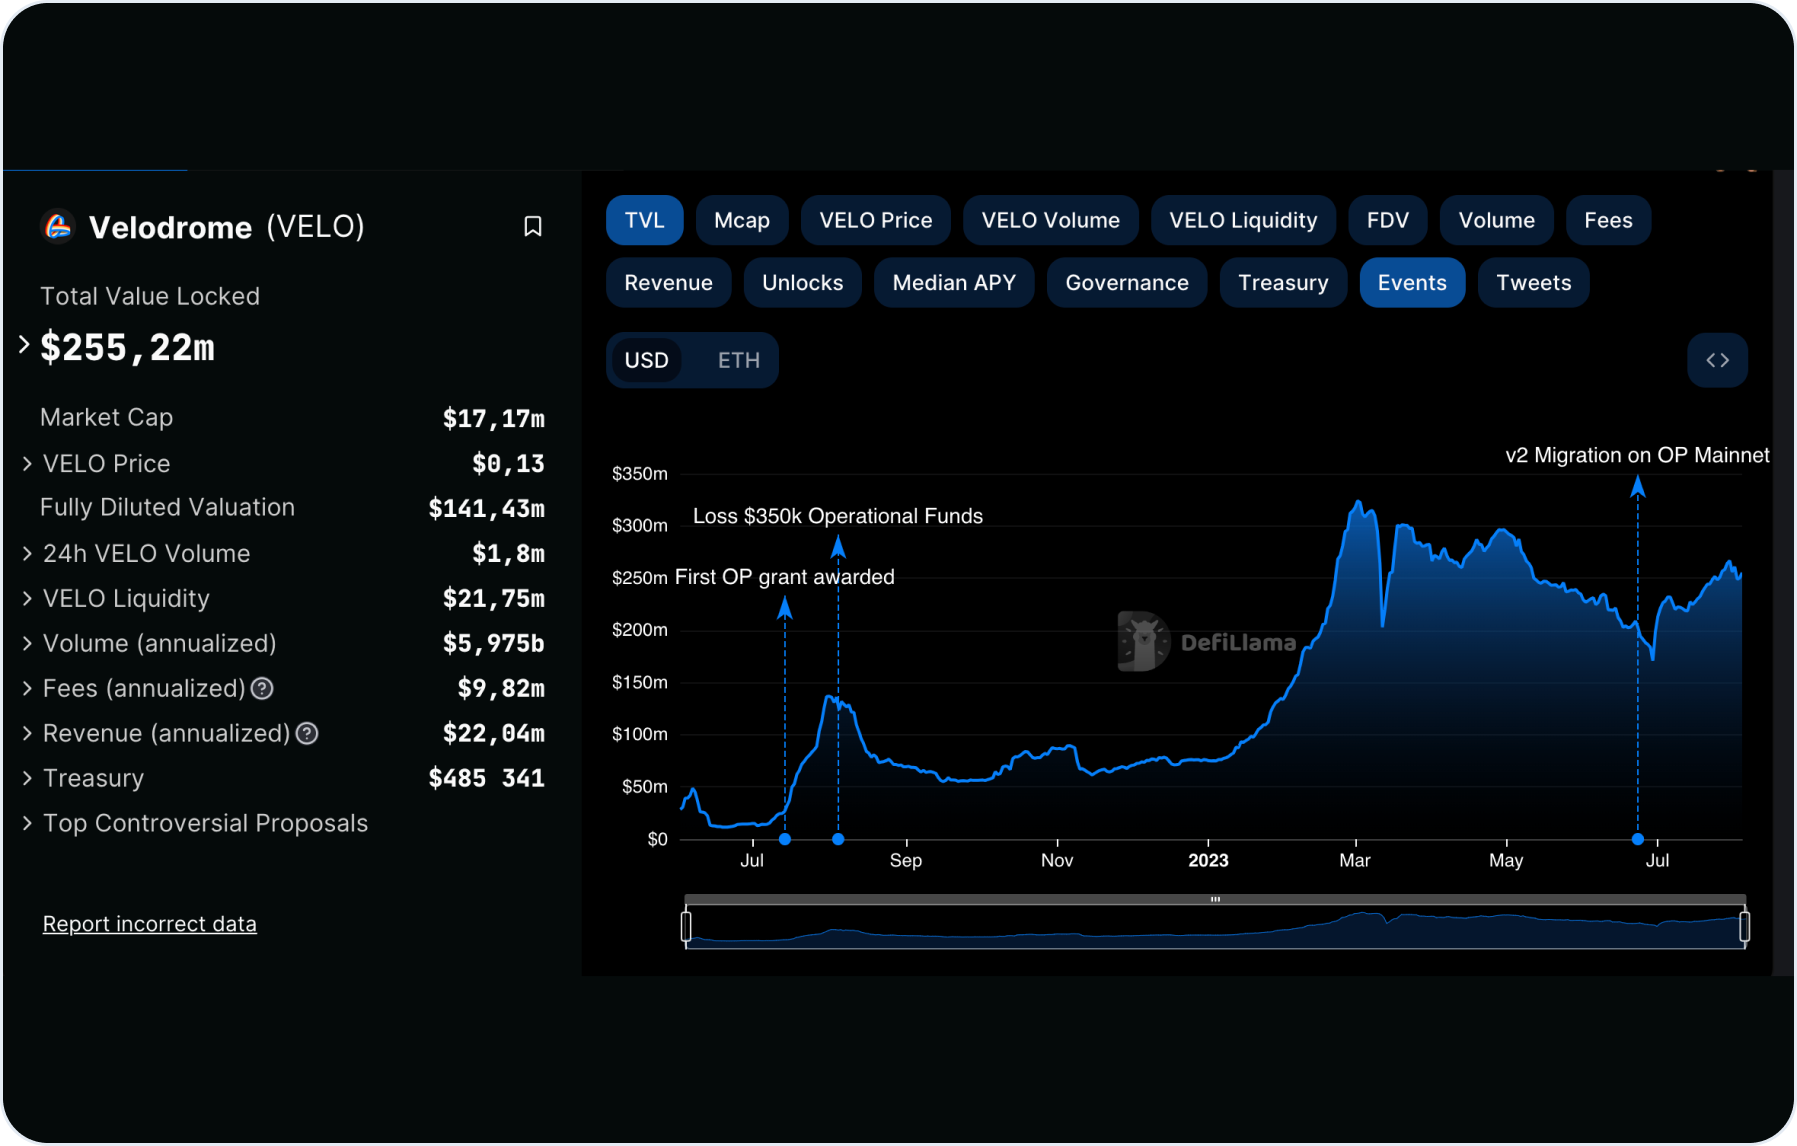The image size is (1797, 1146).
Task: Click the Fully Diluted Valuation value $141,43m
Action: coord(487,508)
